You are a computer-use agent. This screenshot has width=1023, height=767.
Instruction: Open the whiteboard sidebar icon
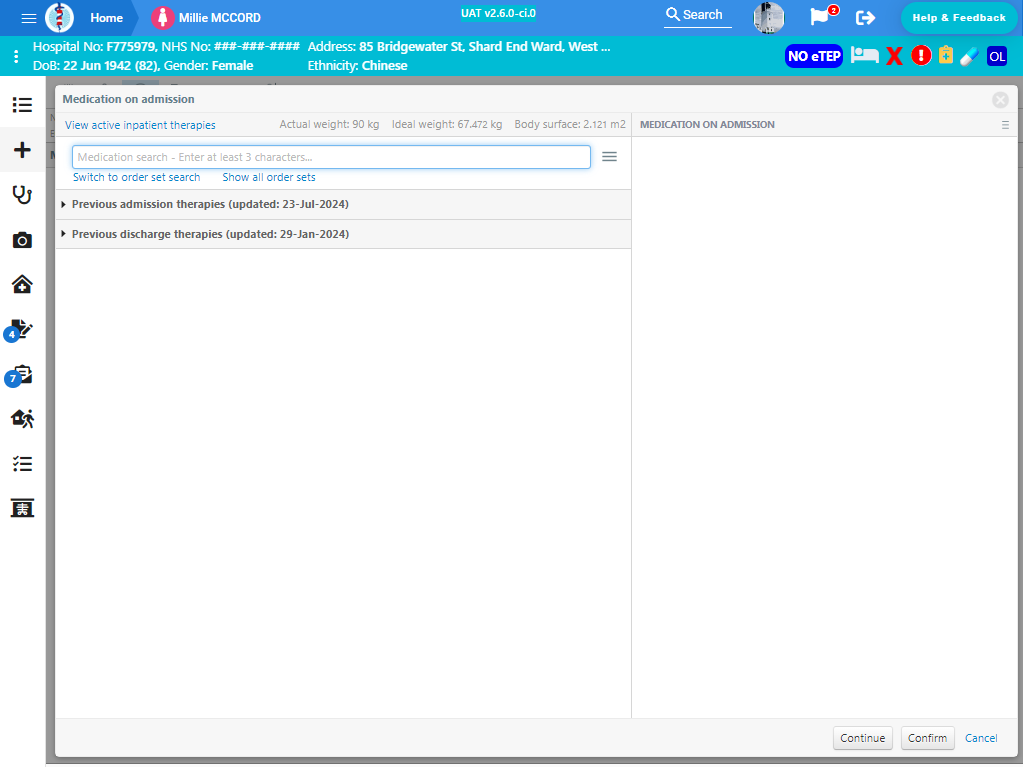22,508
